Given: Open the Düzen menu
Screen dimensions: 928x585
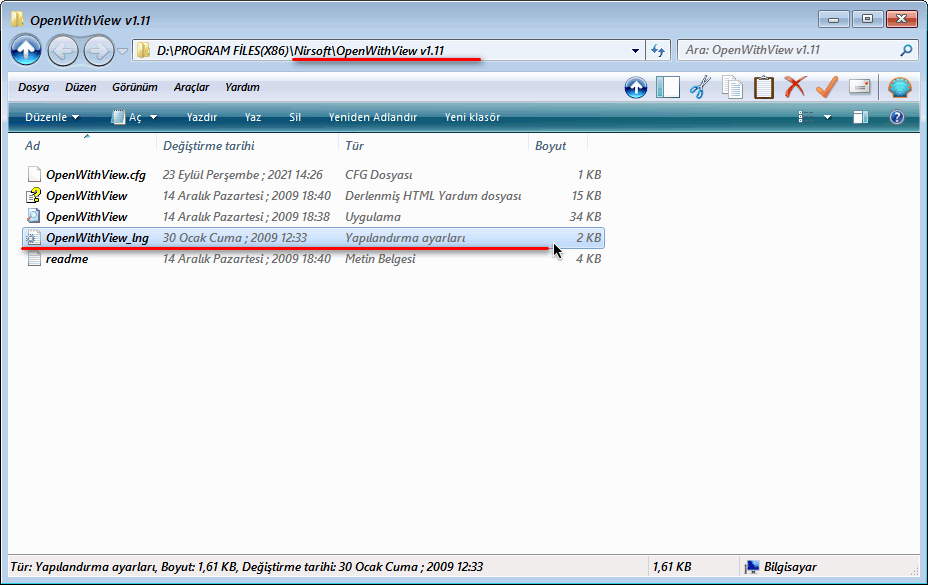Looking at the screenshot, I should [x=80, y=87].
